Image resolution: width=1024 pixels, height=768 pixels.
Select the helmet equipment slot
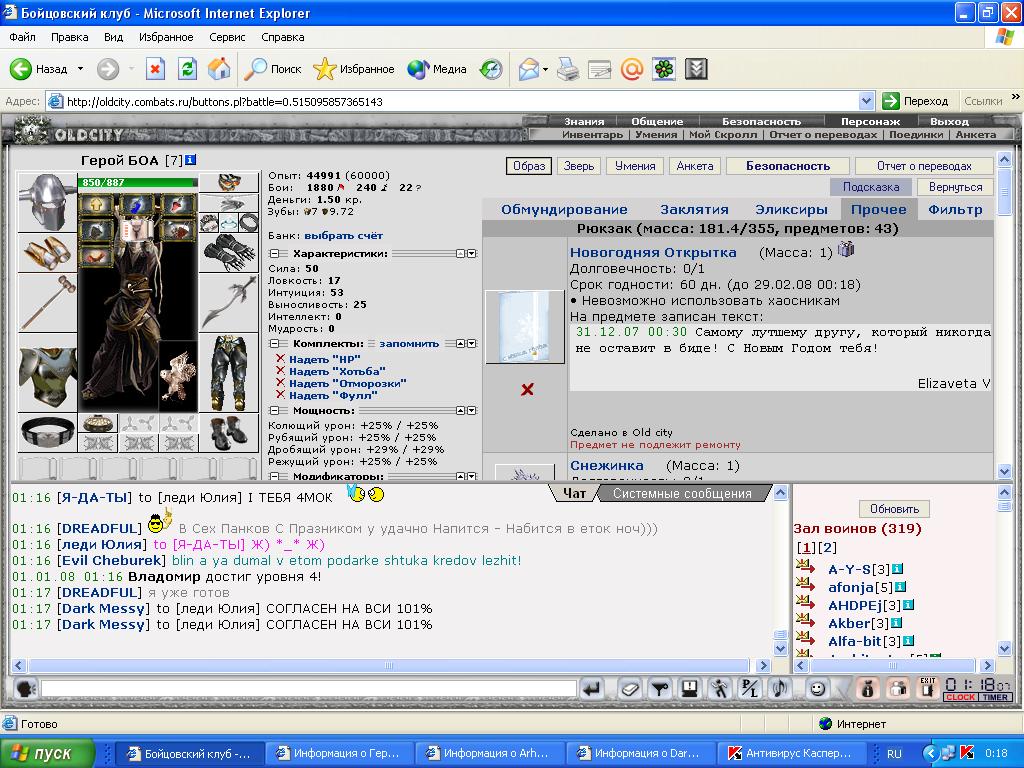point(47,202)
